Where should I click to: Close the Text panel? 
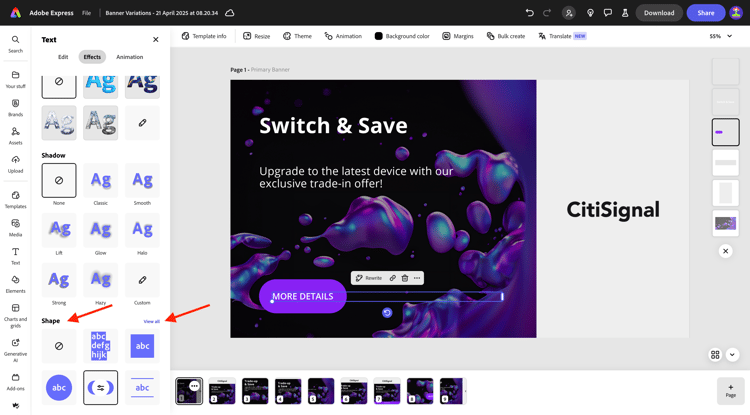click(155, 40)
